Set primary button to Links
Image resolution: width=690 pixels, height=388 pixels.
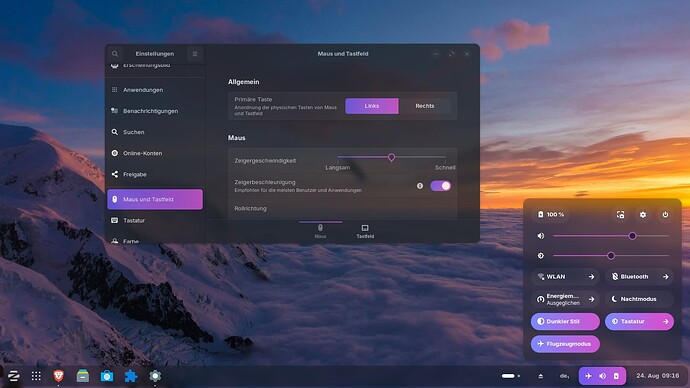tap(372, 106)
